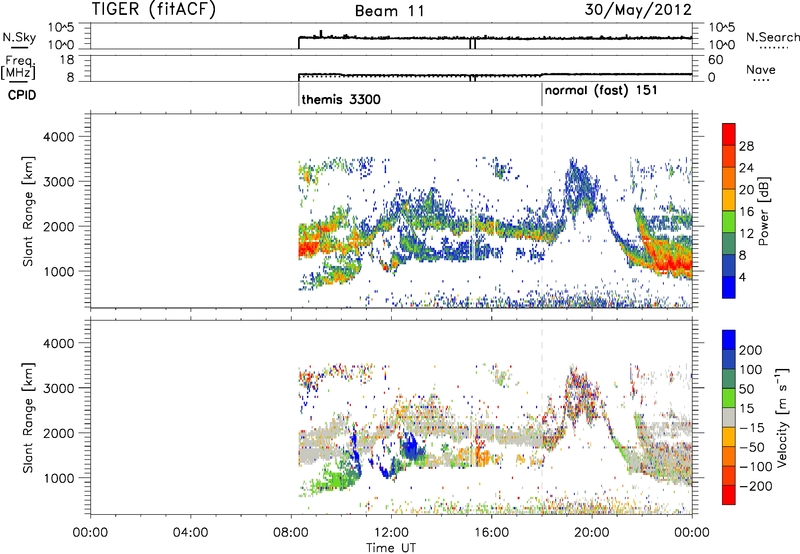Click the "Time UT" axis label
800x554 pixels.
(x=391, y=548)
